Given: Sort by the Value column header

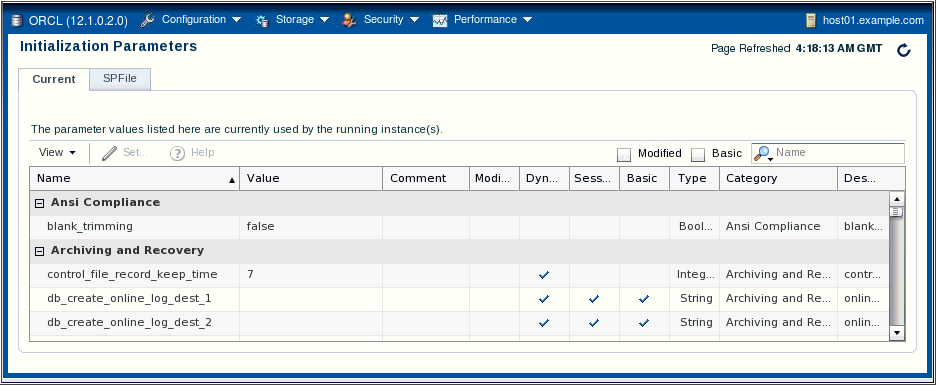Looking at the screenshot, I should (311, 178).
